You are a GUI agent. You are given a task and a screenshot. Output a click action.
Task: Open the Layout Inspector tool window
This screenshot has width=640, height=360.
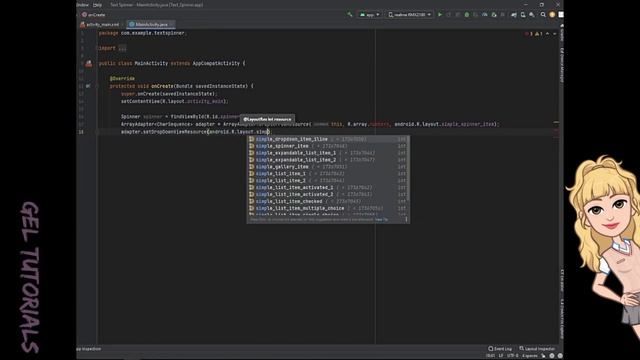click(537, 349)
